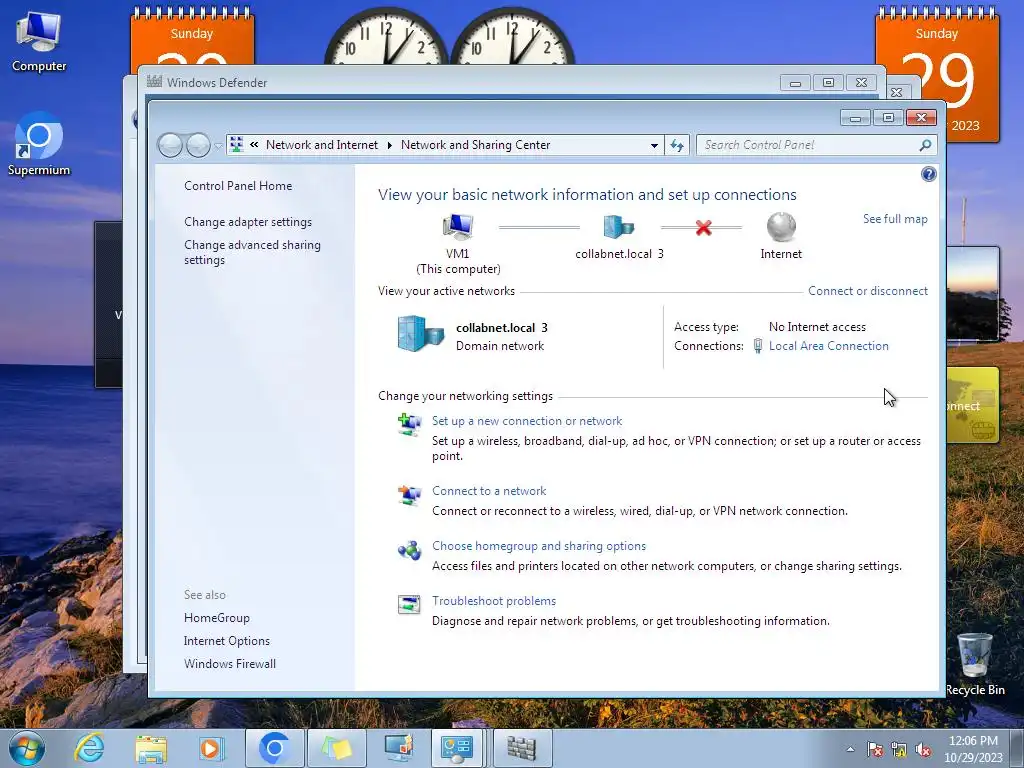
Task: Click the right-side orange calendar gadget
Action: click(x=937, y=73)
